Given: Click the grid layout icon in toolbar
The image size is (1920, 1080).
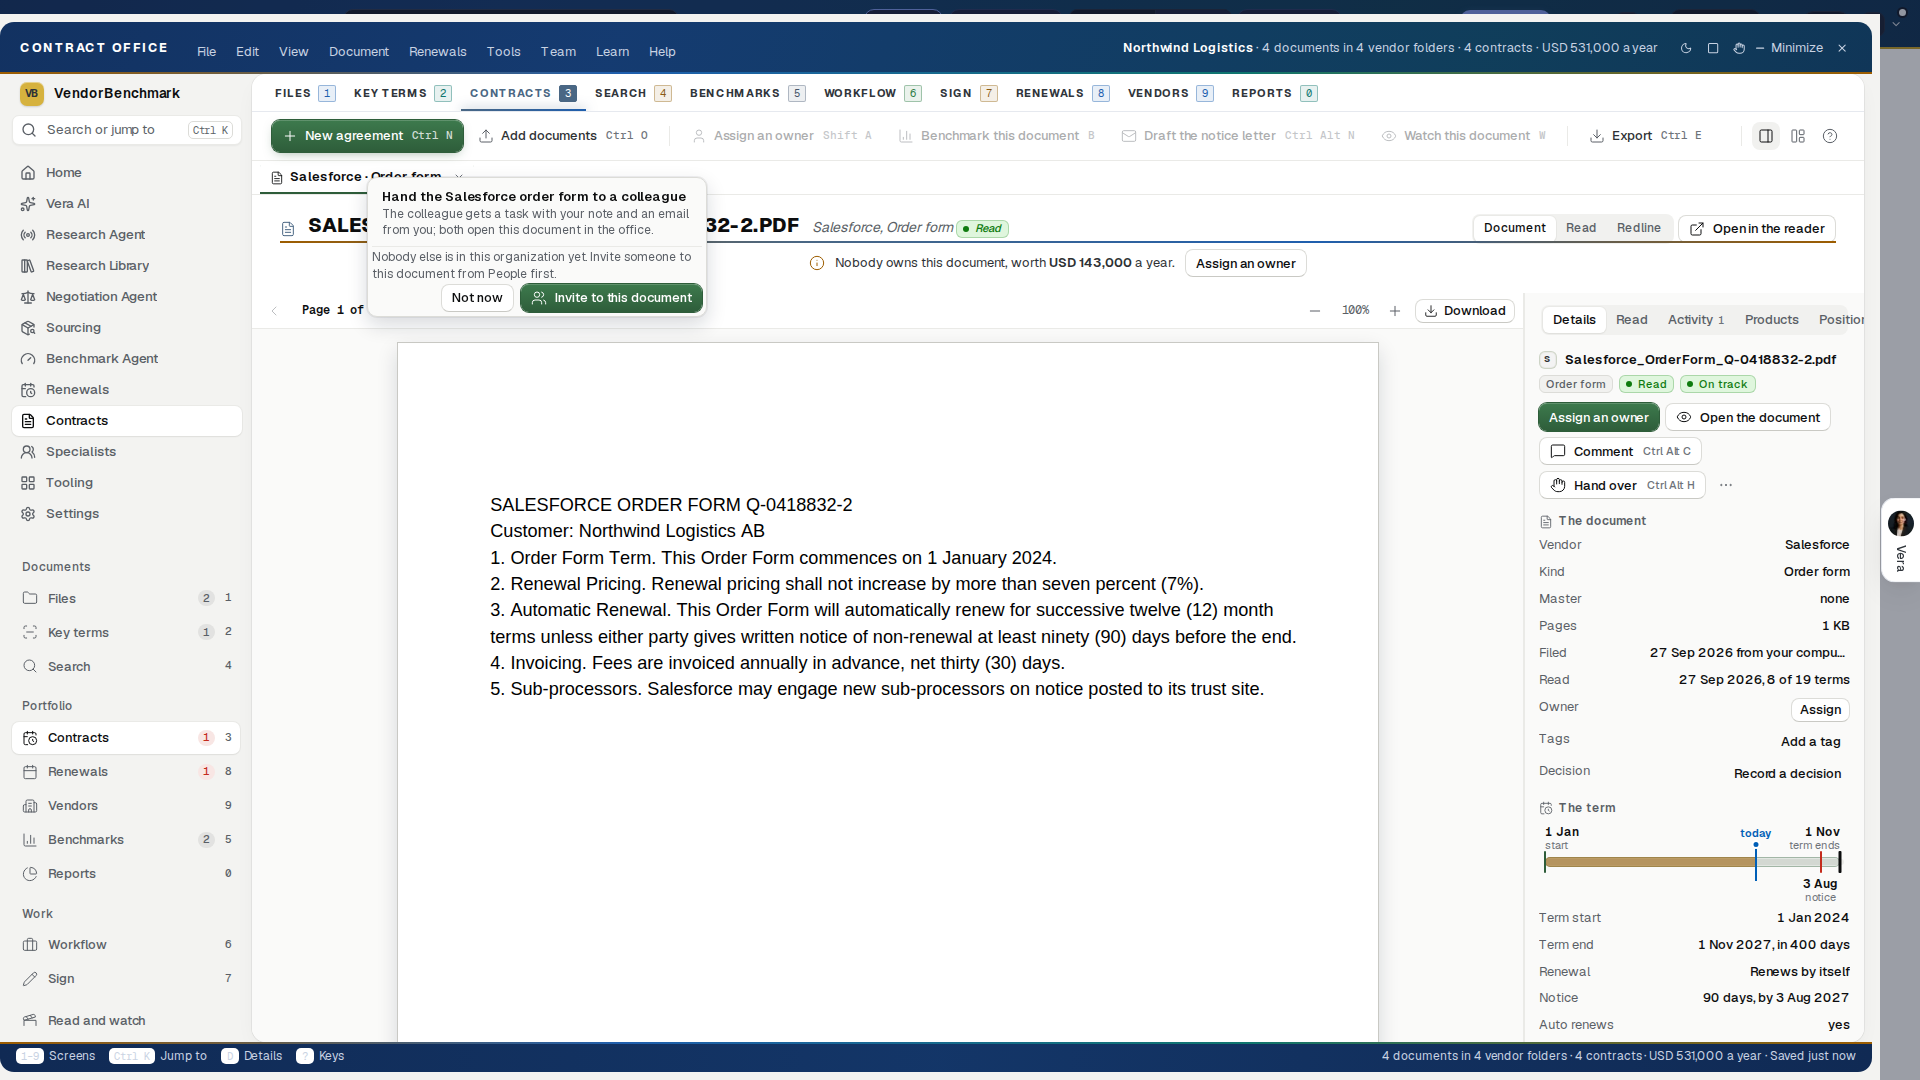Looking at the screenshot, I should pos(1798,136).
